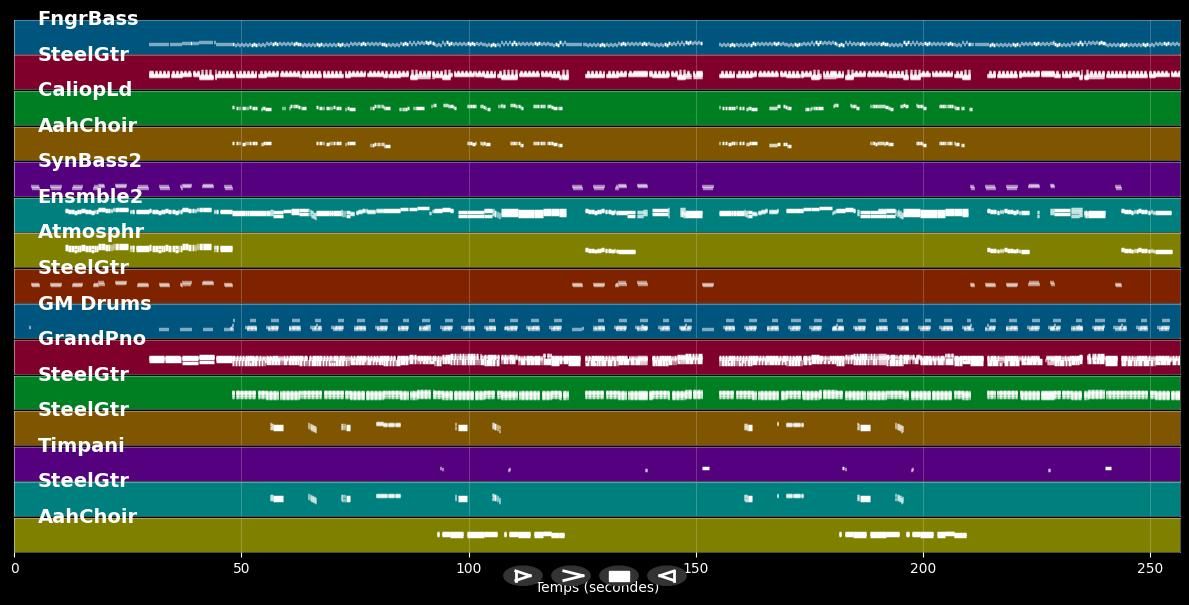Click the 100 seconds tick on time axis
The width and height of the screenshot is (1189, 605).
click(x=469, y=569)
